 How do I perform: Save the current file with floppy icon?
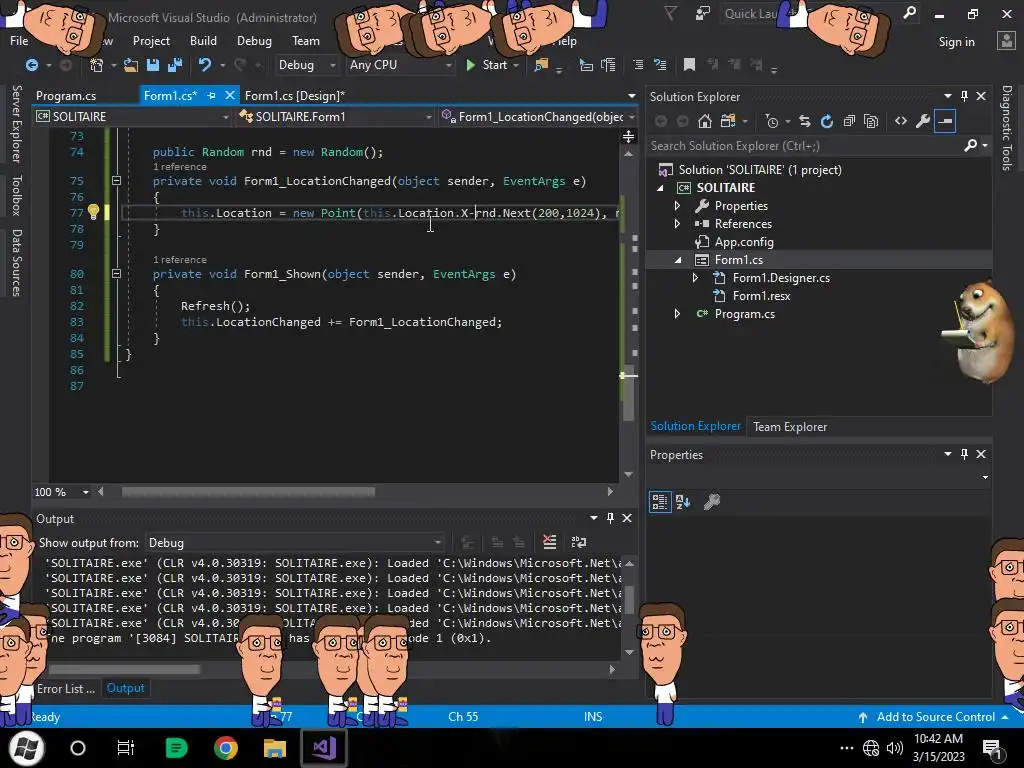[x=153, y=65]
